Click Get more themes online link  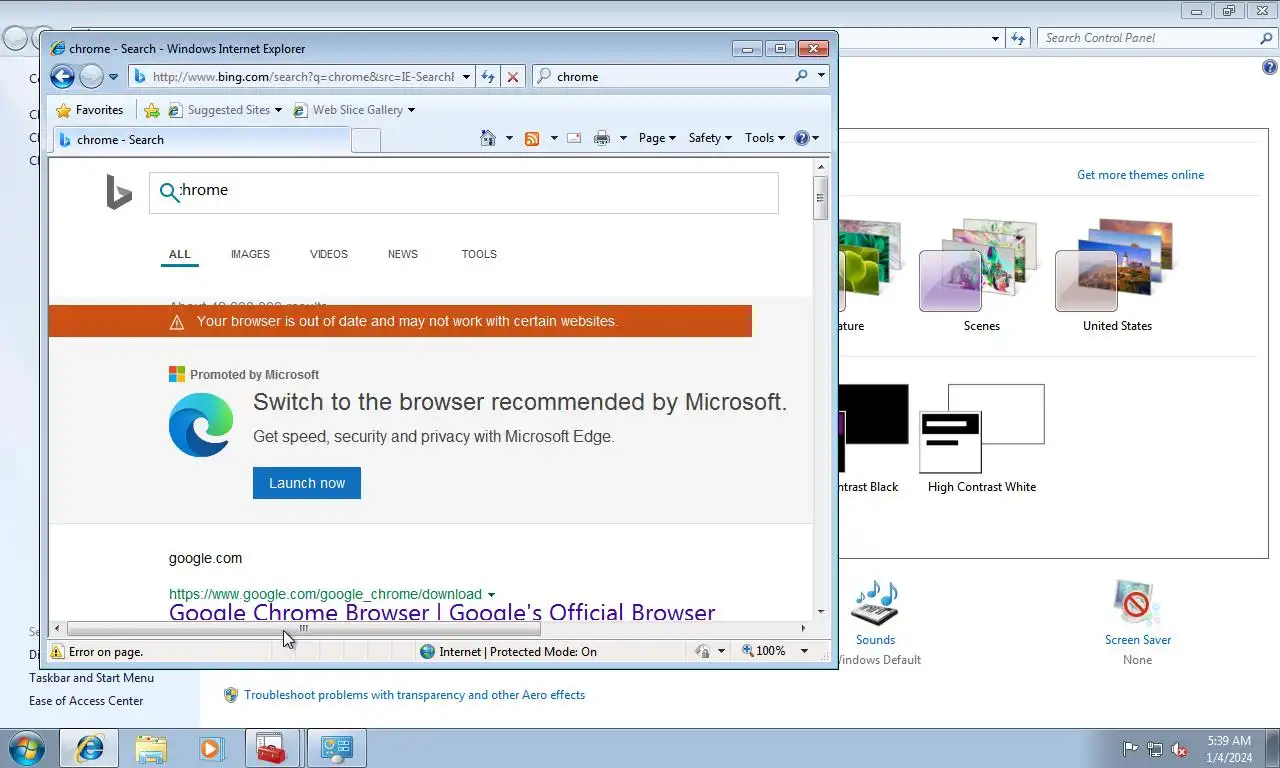pos(1140,175)
